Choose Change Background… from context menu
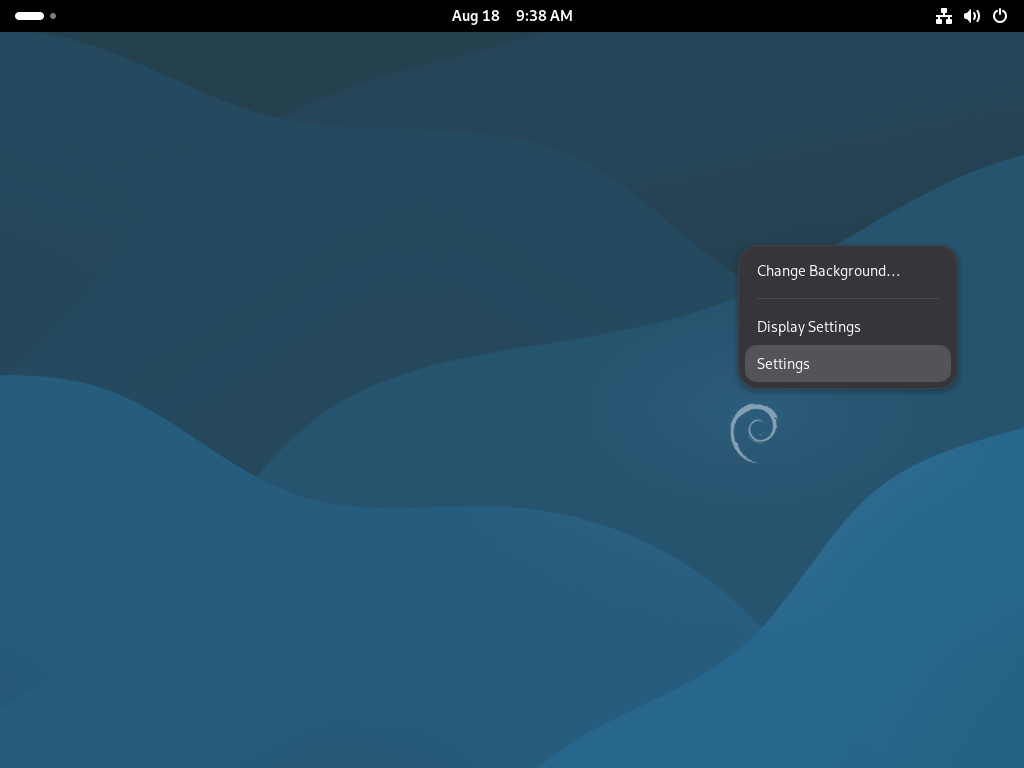 click(x=847, y=271)
